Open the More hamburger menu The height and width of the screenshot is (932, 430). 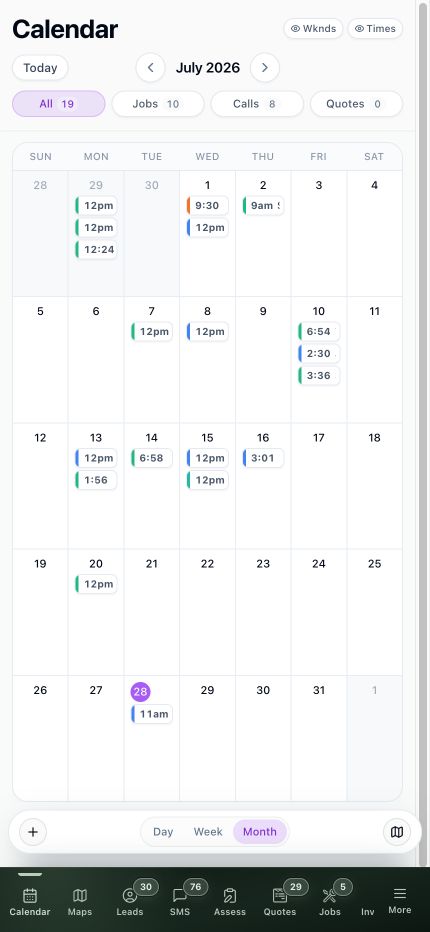(400, 893)
